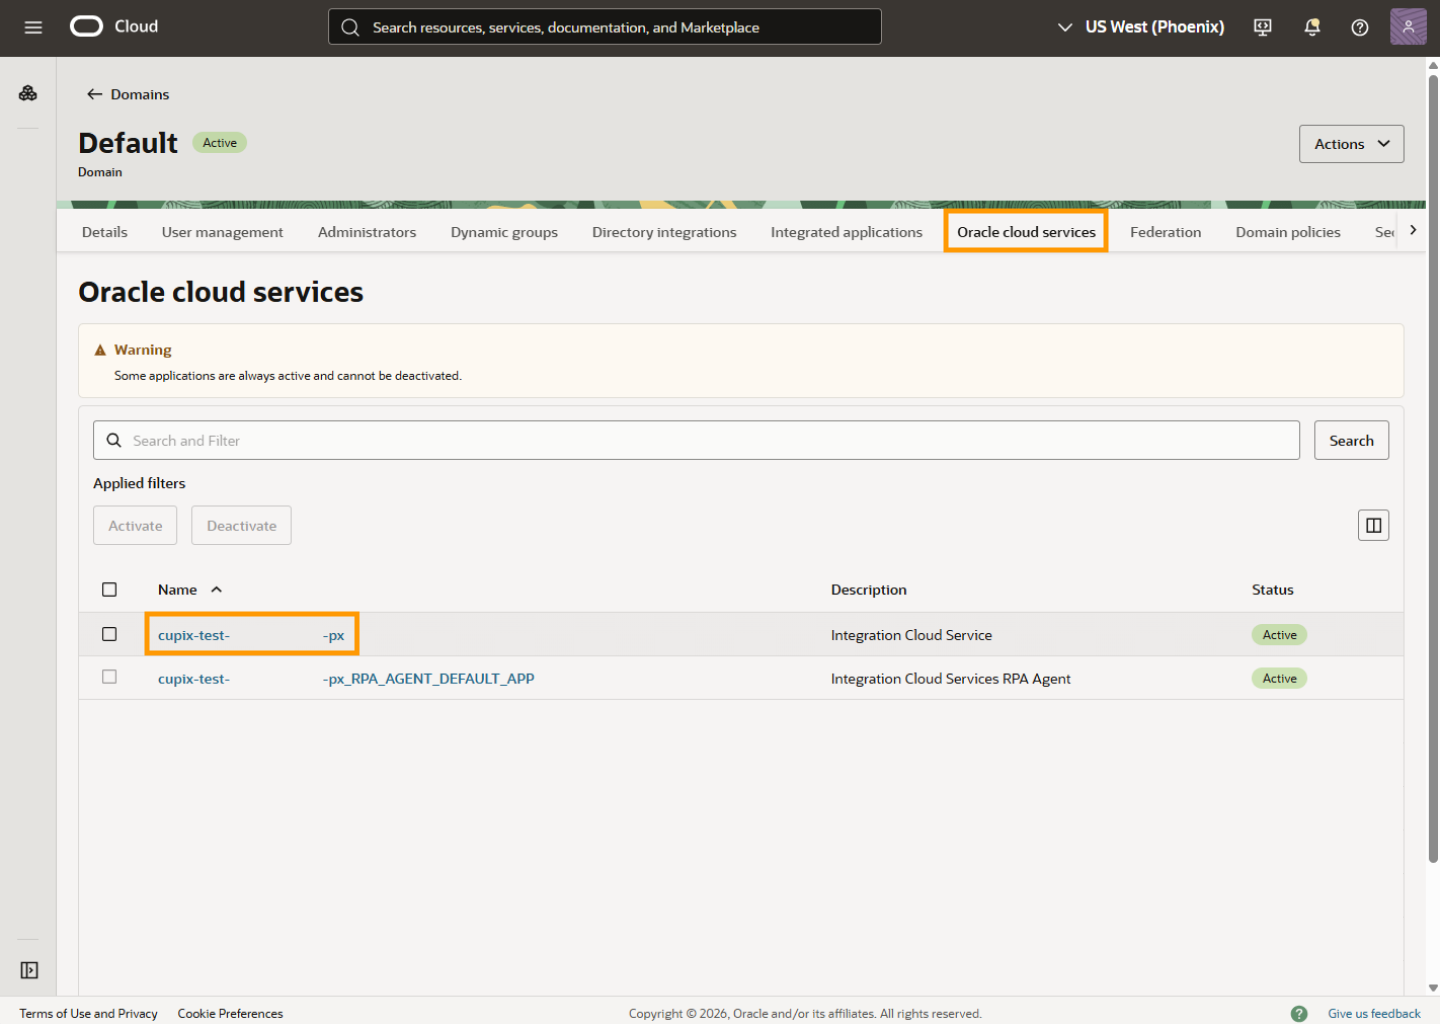This screenshot has width=1440, height=1024.
Task: Open the Federation tab
Action: pyautogui.click(x=1166, y=232)
